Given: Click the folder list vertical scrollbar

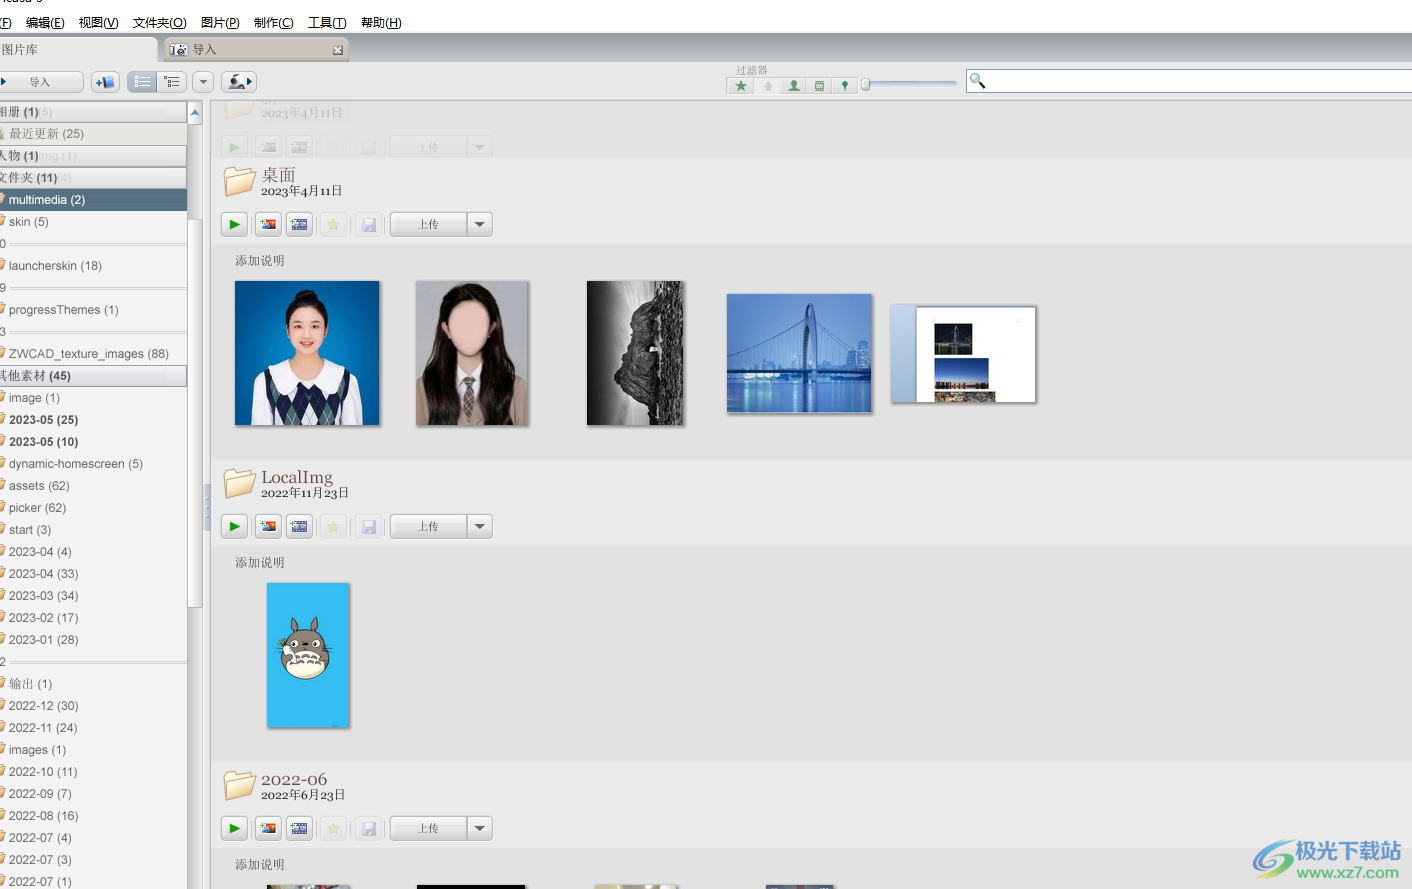Looking at the screenshot, I should tap(195, 412).
